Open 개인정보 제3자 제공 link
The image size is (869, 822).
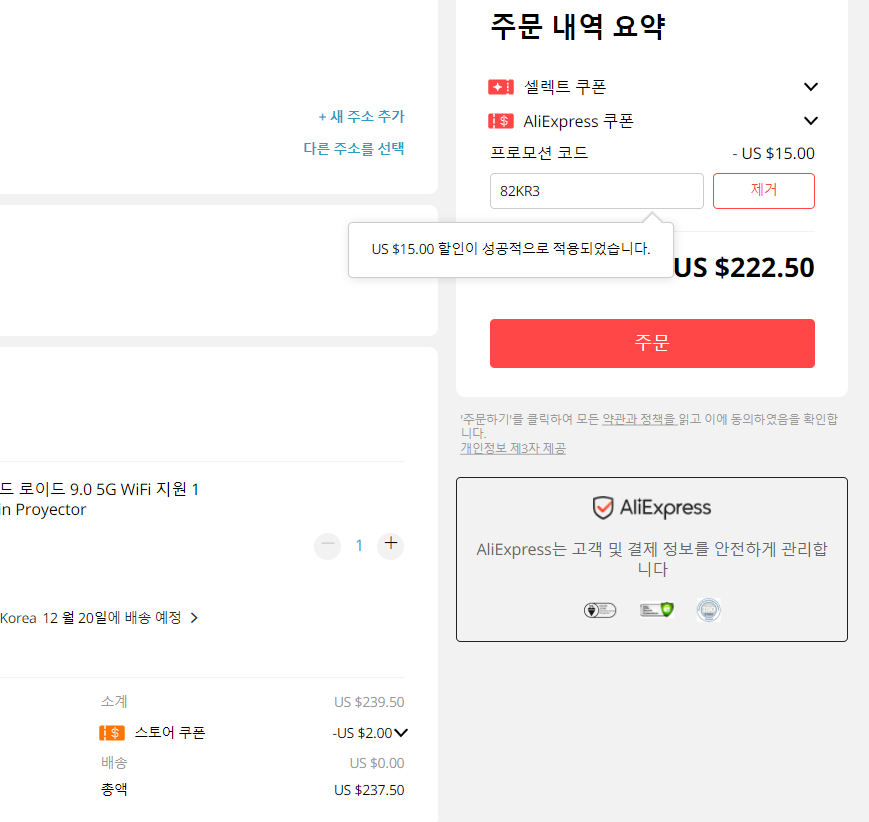point(513,448)
